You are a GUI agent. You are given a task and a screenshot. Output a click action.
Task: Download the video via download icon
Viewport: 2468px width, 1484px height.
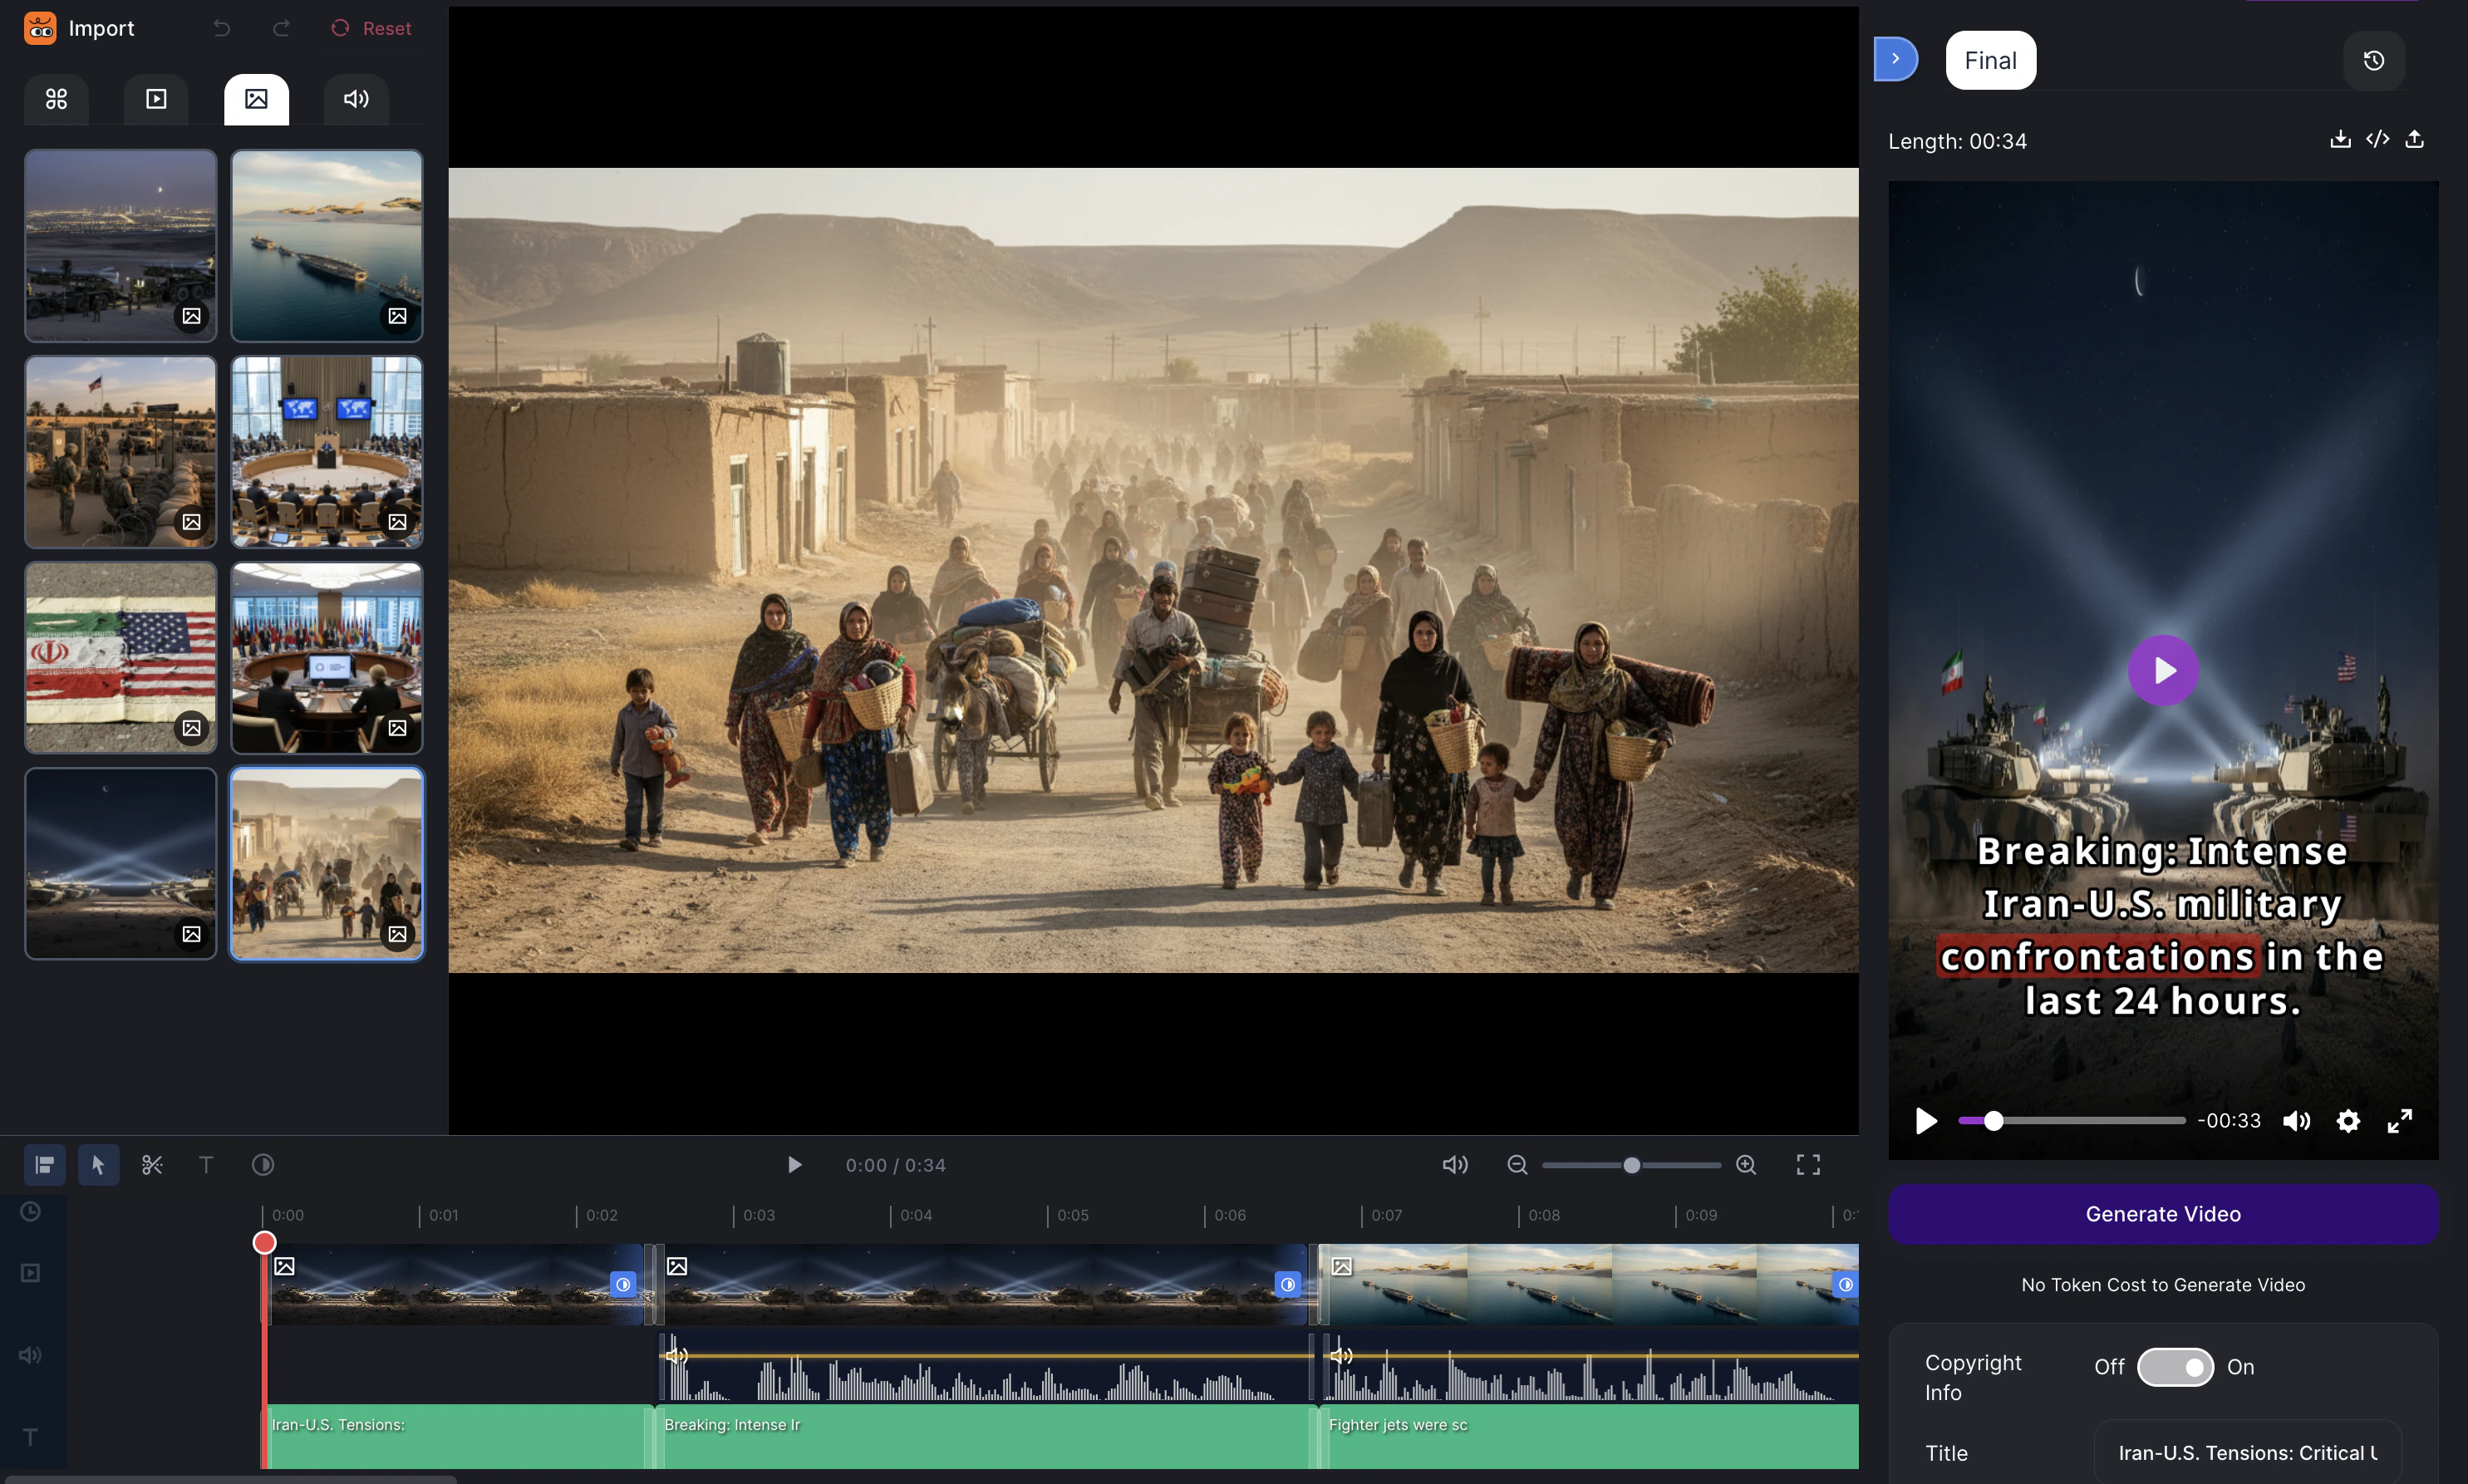2340,139
